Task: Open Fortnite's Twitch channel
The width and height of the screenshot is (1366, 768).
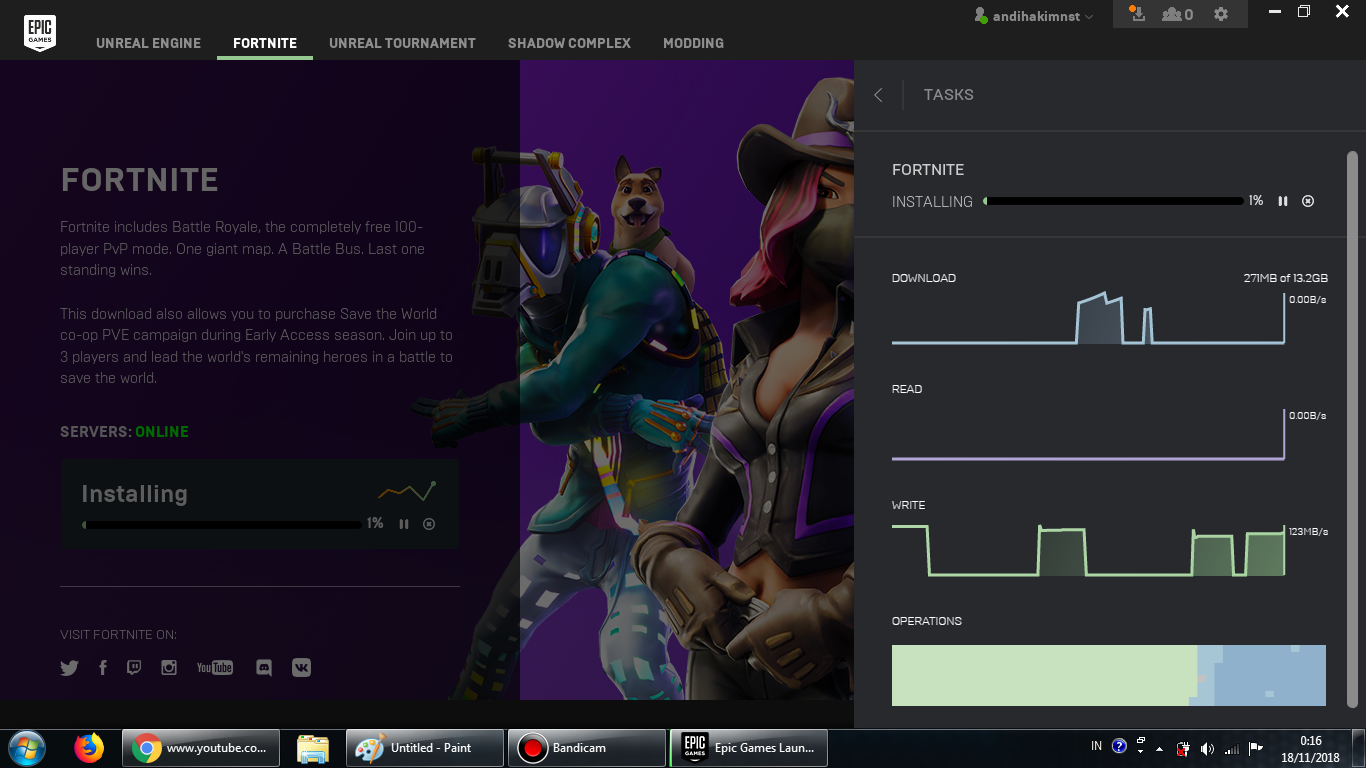Action: pos(134,668)
